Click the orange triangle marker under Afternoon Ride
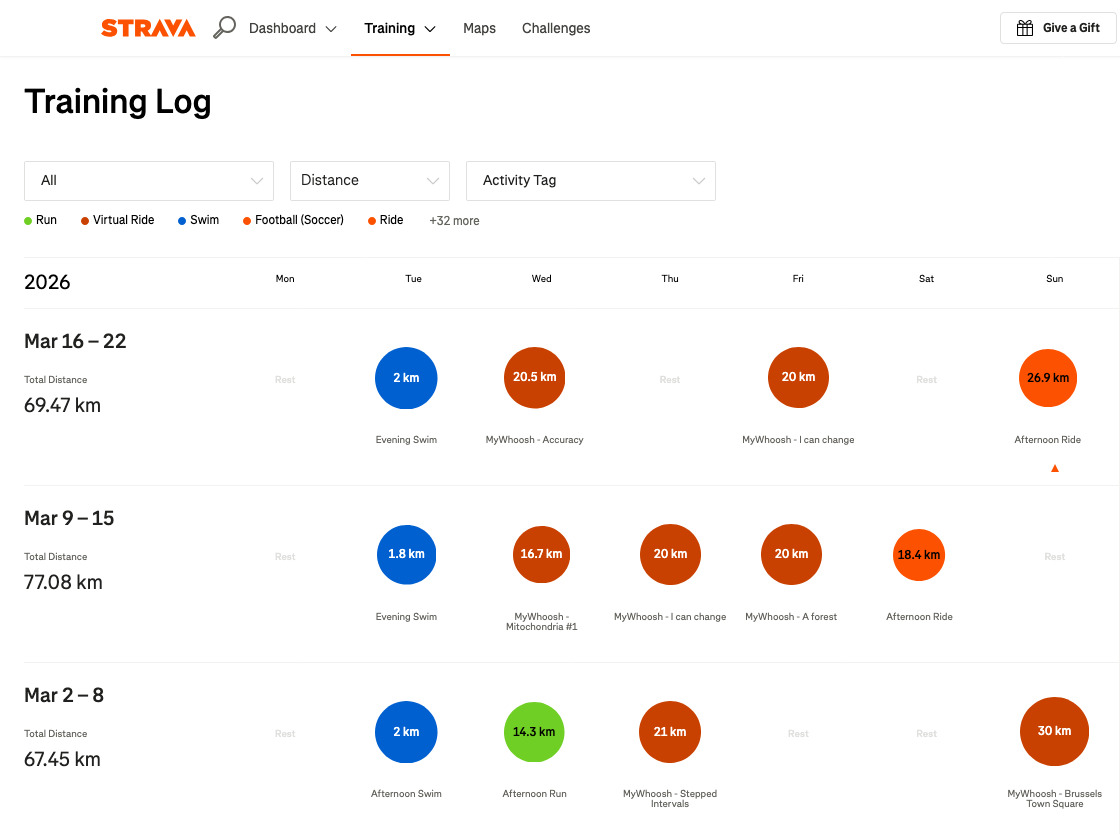 (1054, 468)
